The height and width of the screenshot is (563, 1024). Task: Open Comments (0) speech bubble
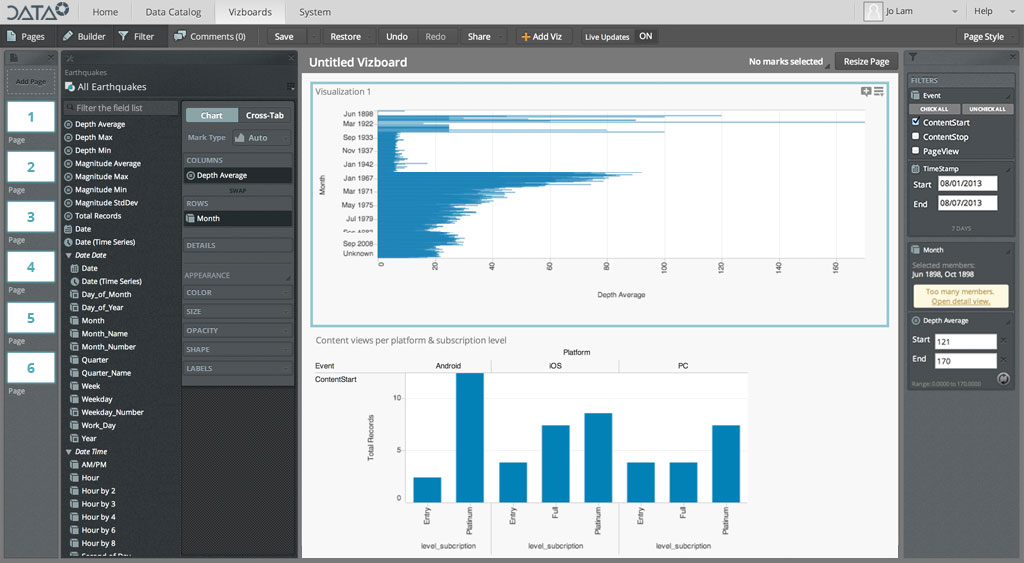(209, 37)
